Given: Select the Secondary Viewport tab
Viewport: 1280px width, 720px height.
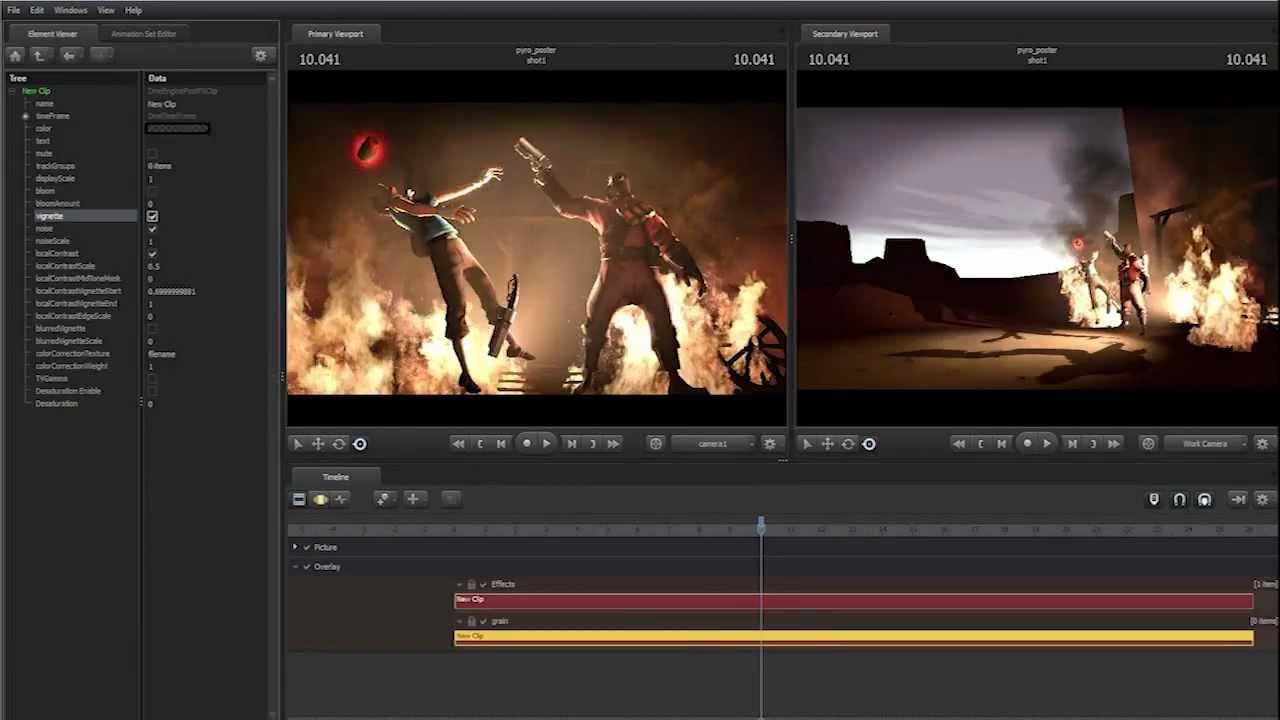Looking at the screenshot, I should point(845,34).
